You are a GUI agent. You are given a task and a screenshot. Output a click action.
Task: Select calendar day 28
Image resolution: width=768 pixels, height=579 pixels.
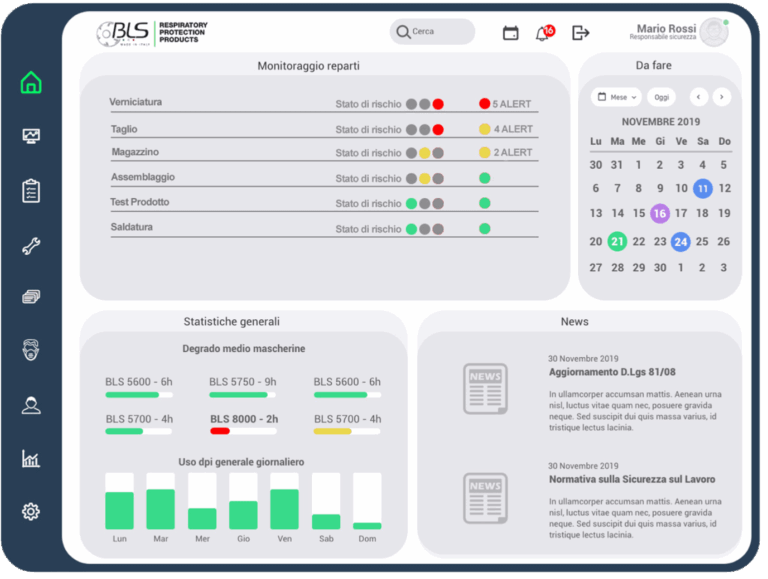pos(617,268)
